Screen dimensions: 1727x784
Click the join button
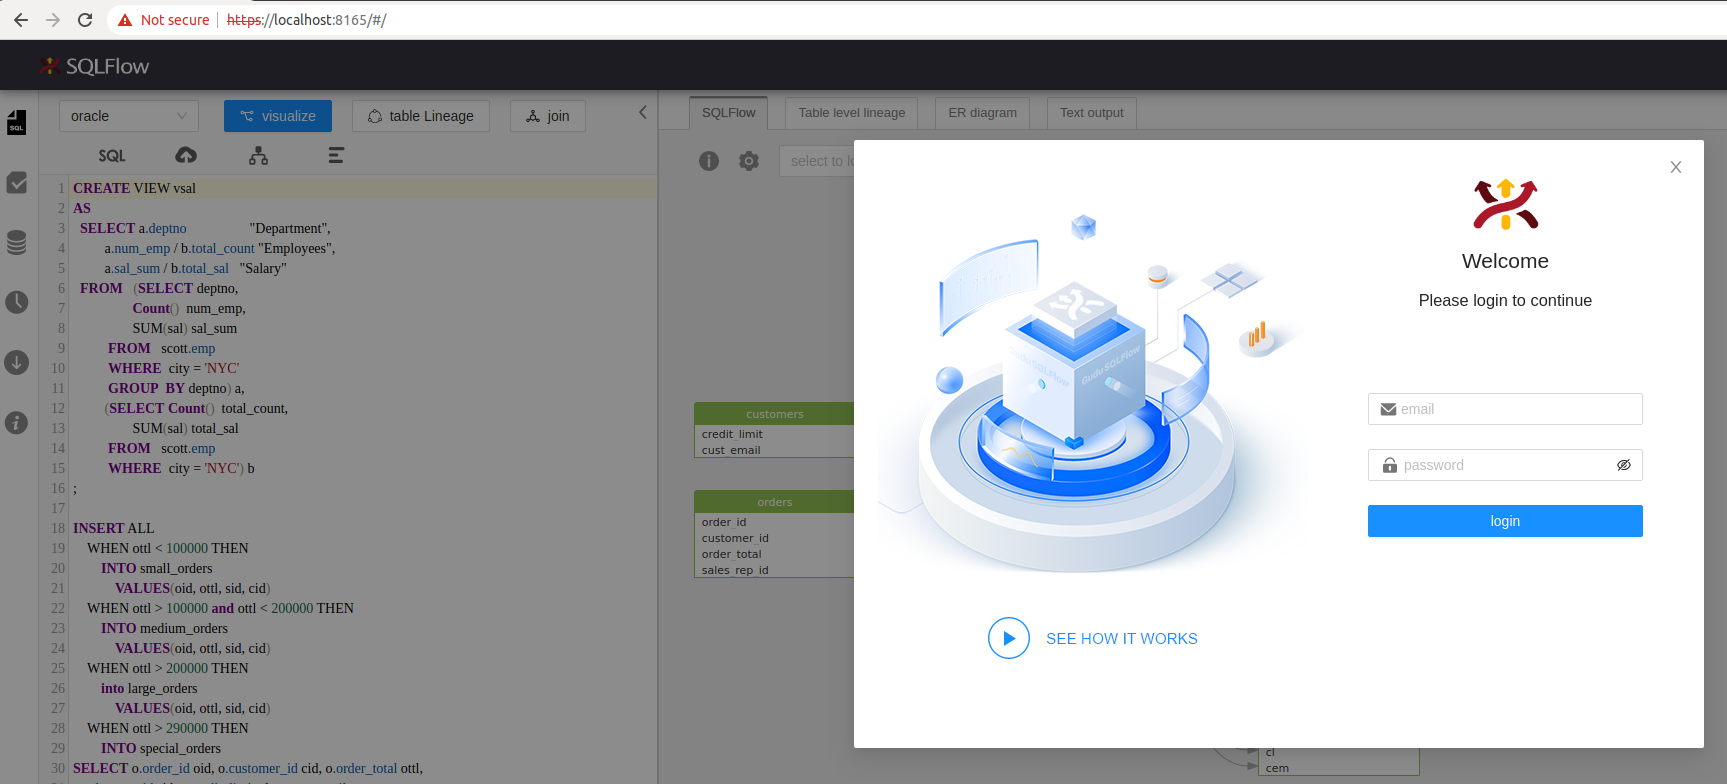pyautogui.click(x=548, y=116)
